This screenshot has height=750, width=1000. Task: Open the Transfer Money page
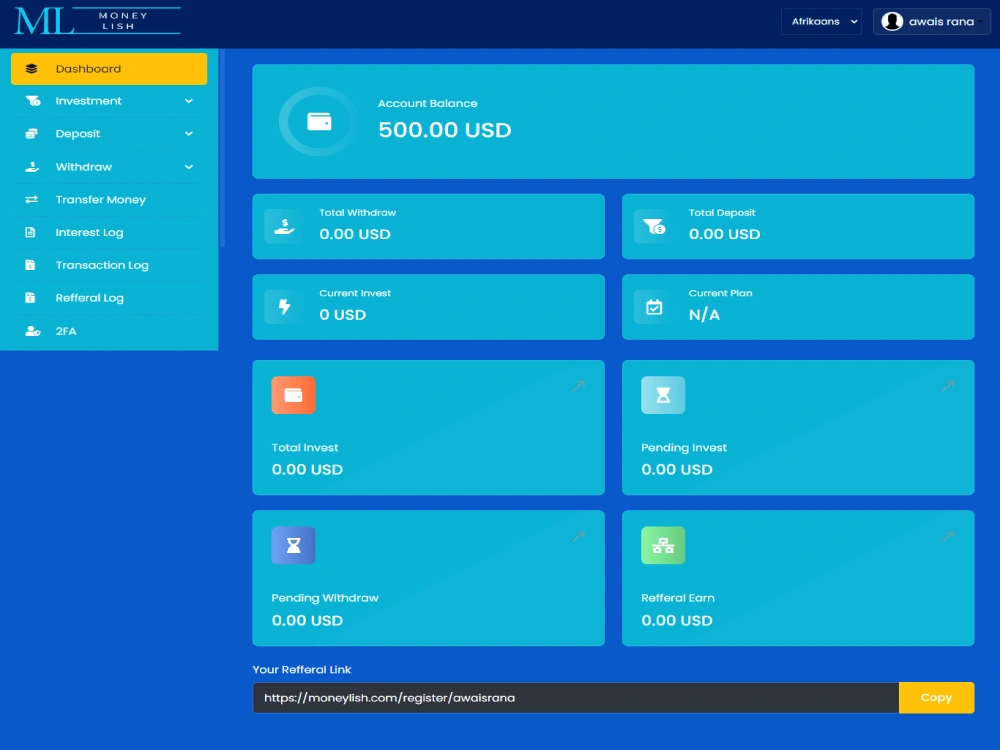click(x=109, y=200)
